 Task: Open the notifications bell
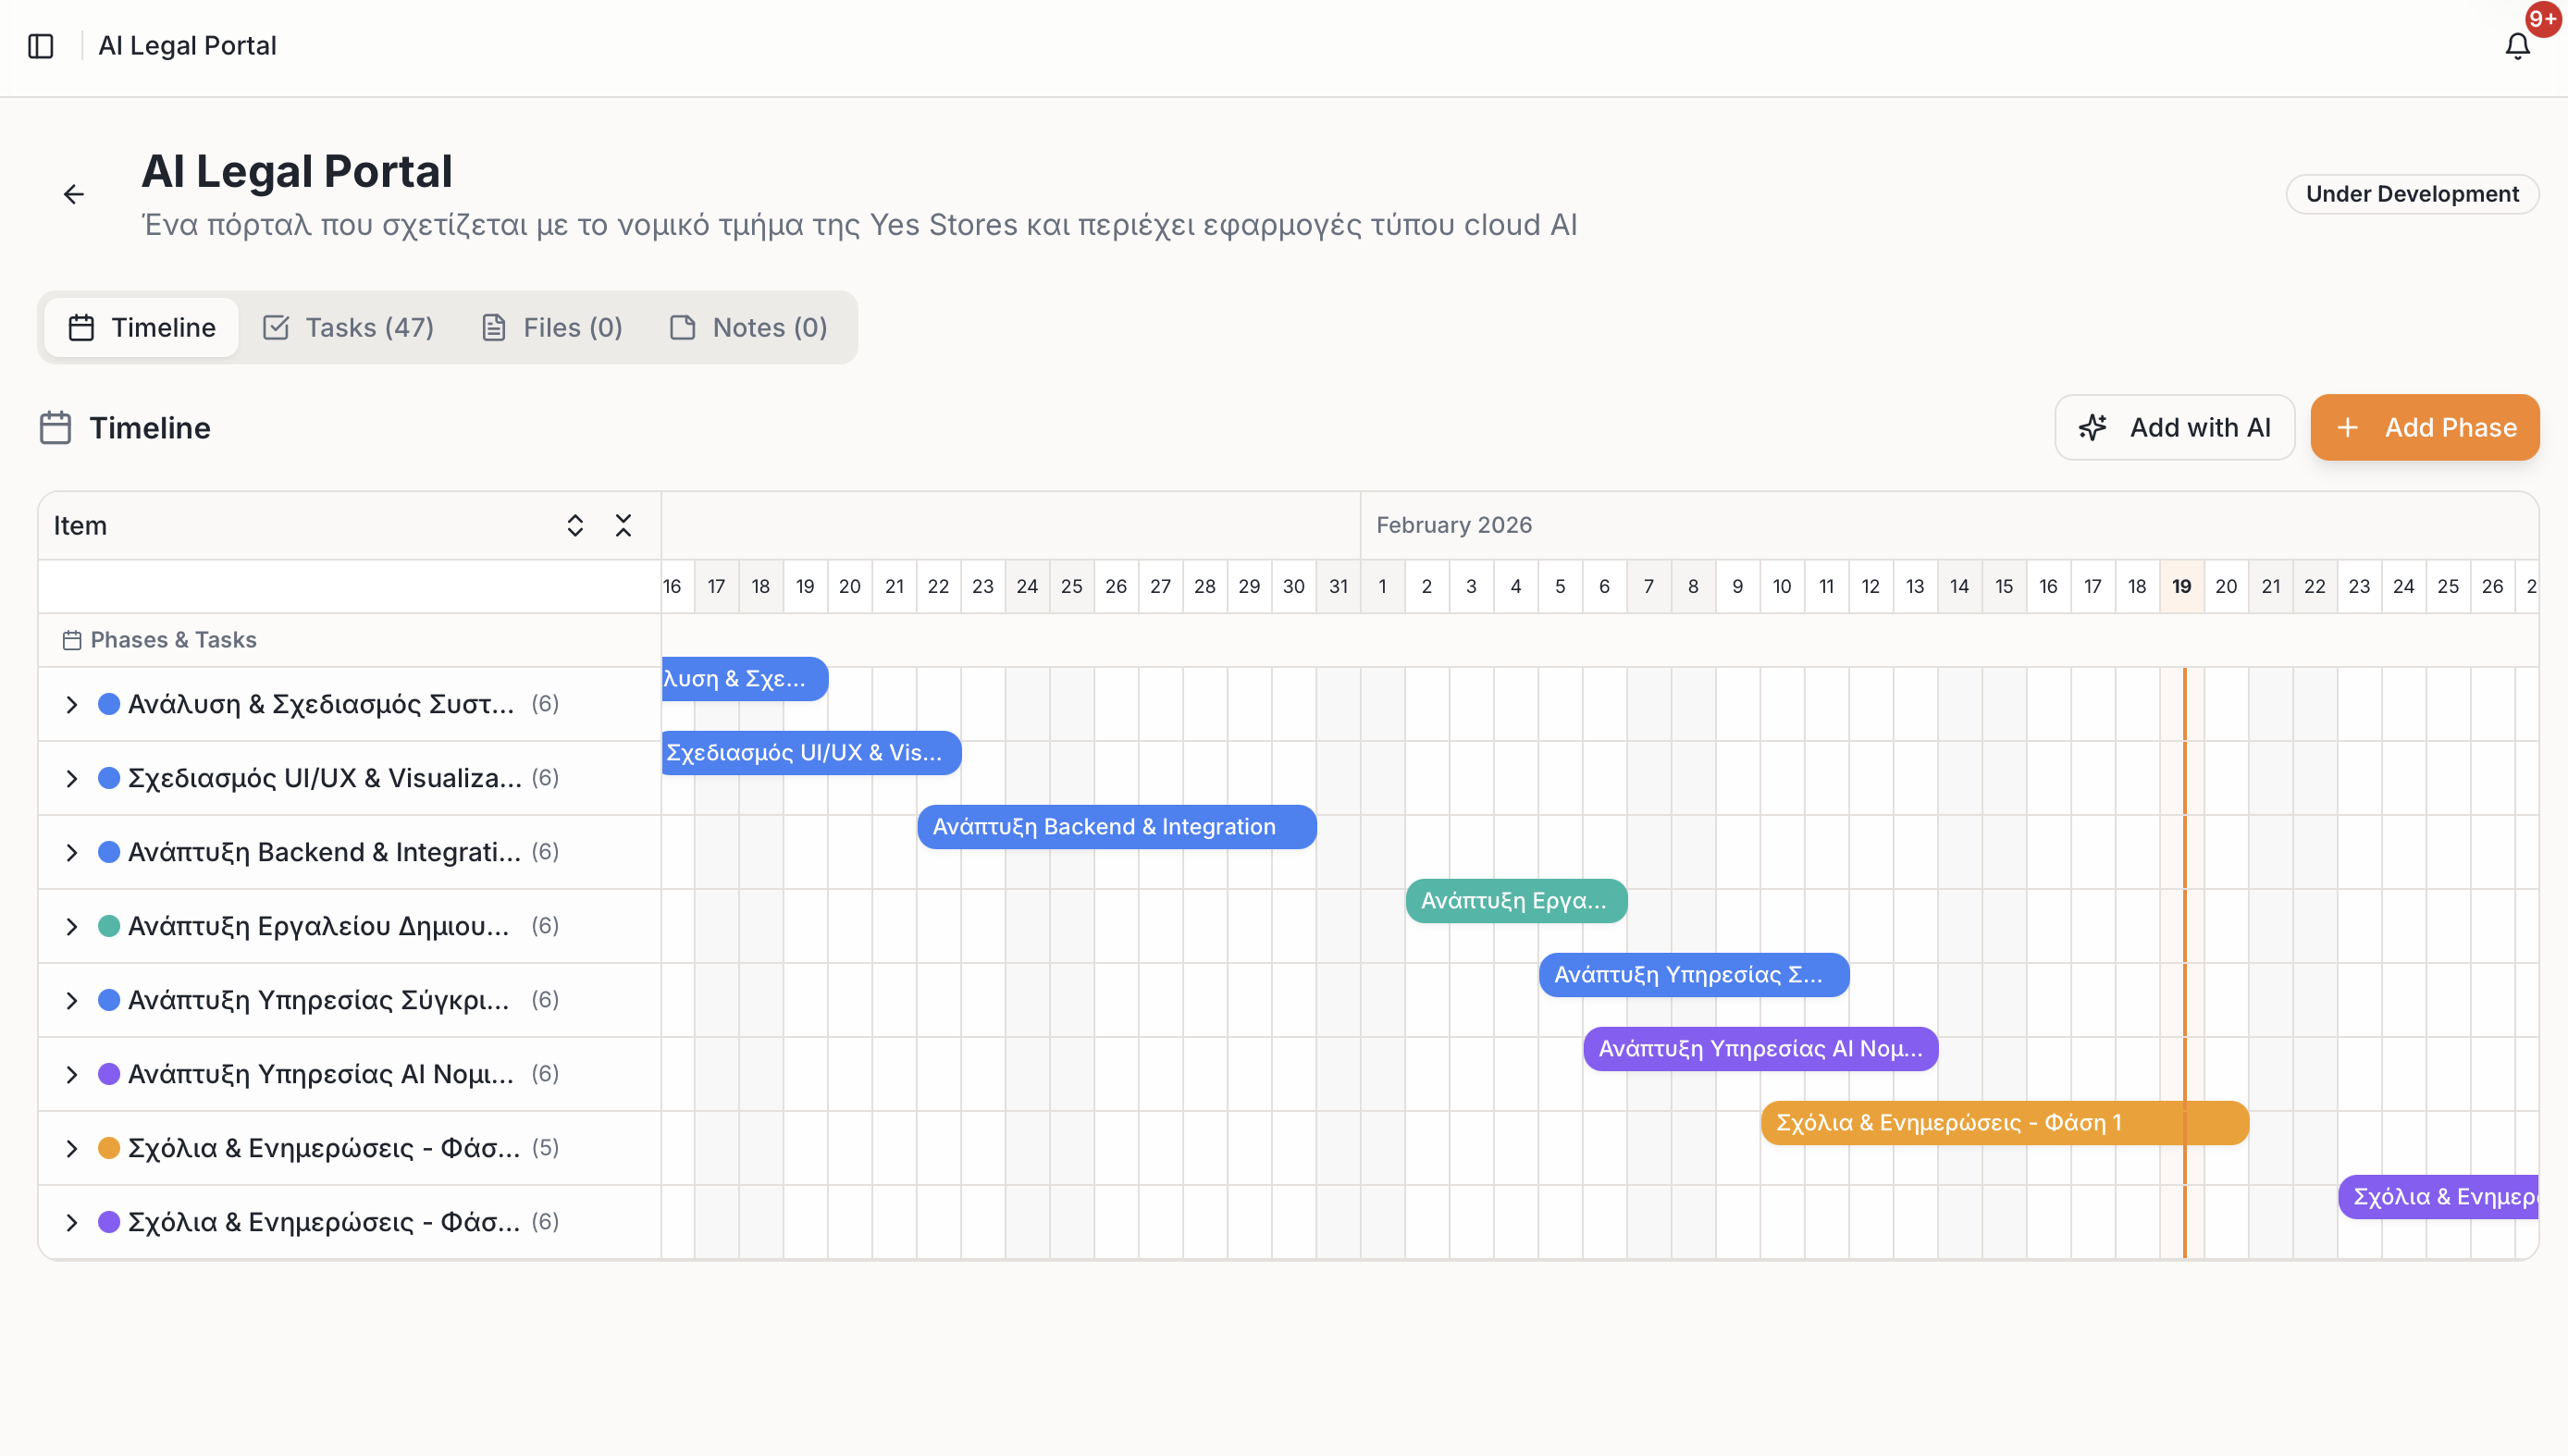(x=2517, y=46)
